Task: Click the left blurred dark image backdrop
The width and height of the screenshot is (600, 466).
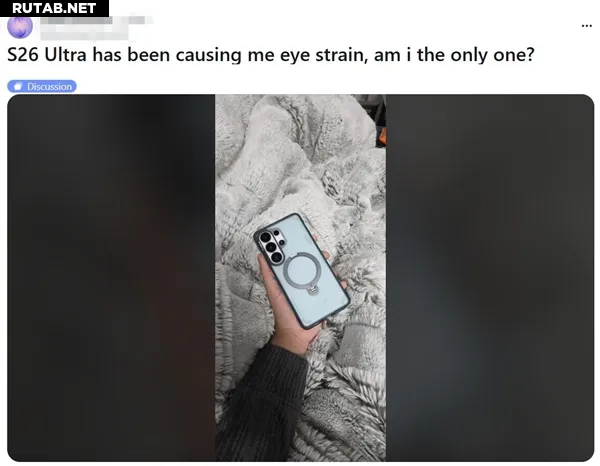Action: tap(111, 278)
